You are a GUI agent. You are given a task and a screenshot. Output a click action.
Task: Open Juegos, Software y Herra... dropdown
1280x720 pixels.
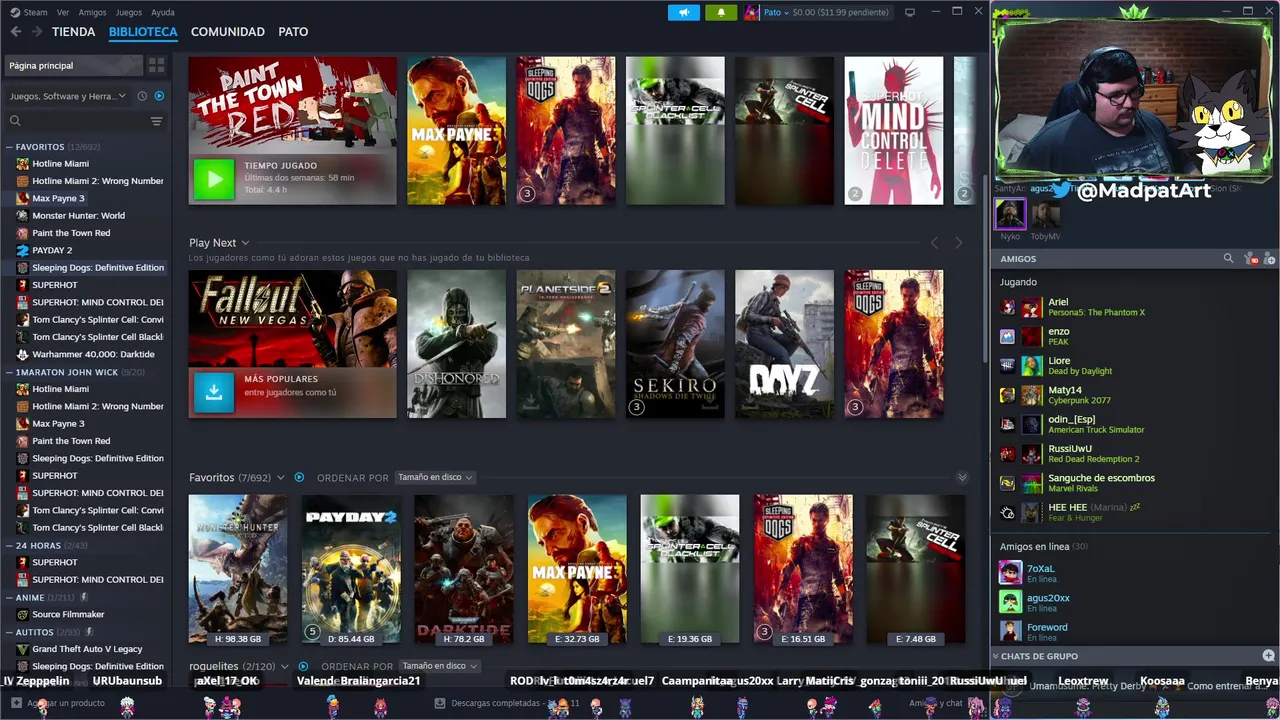pos(68,96)
